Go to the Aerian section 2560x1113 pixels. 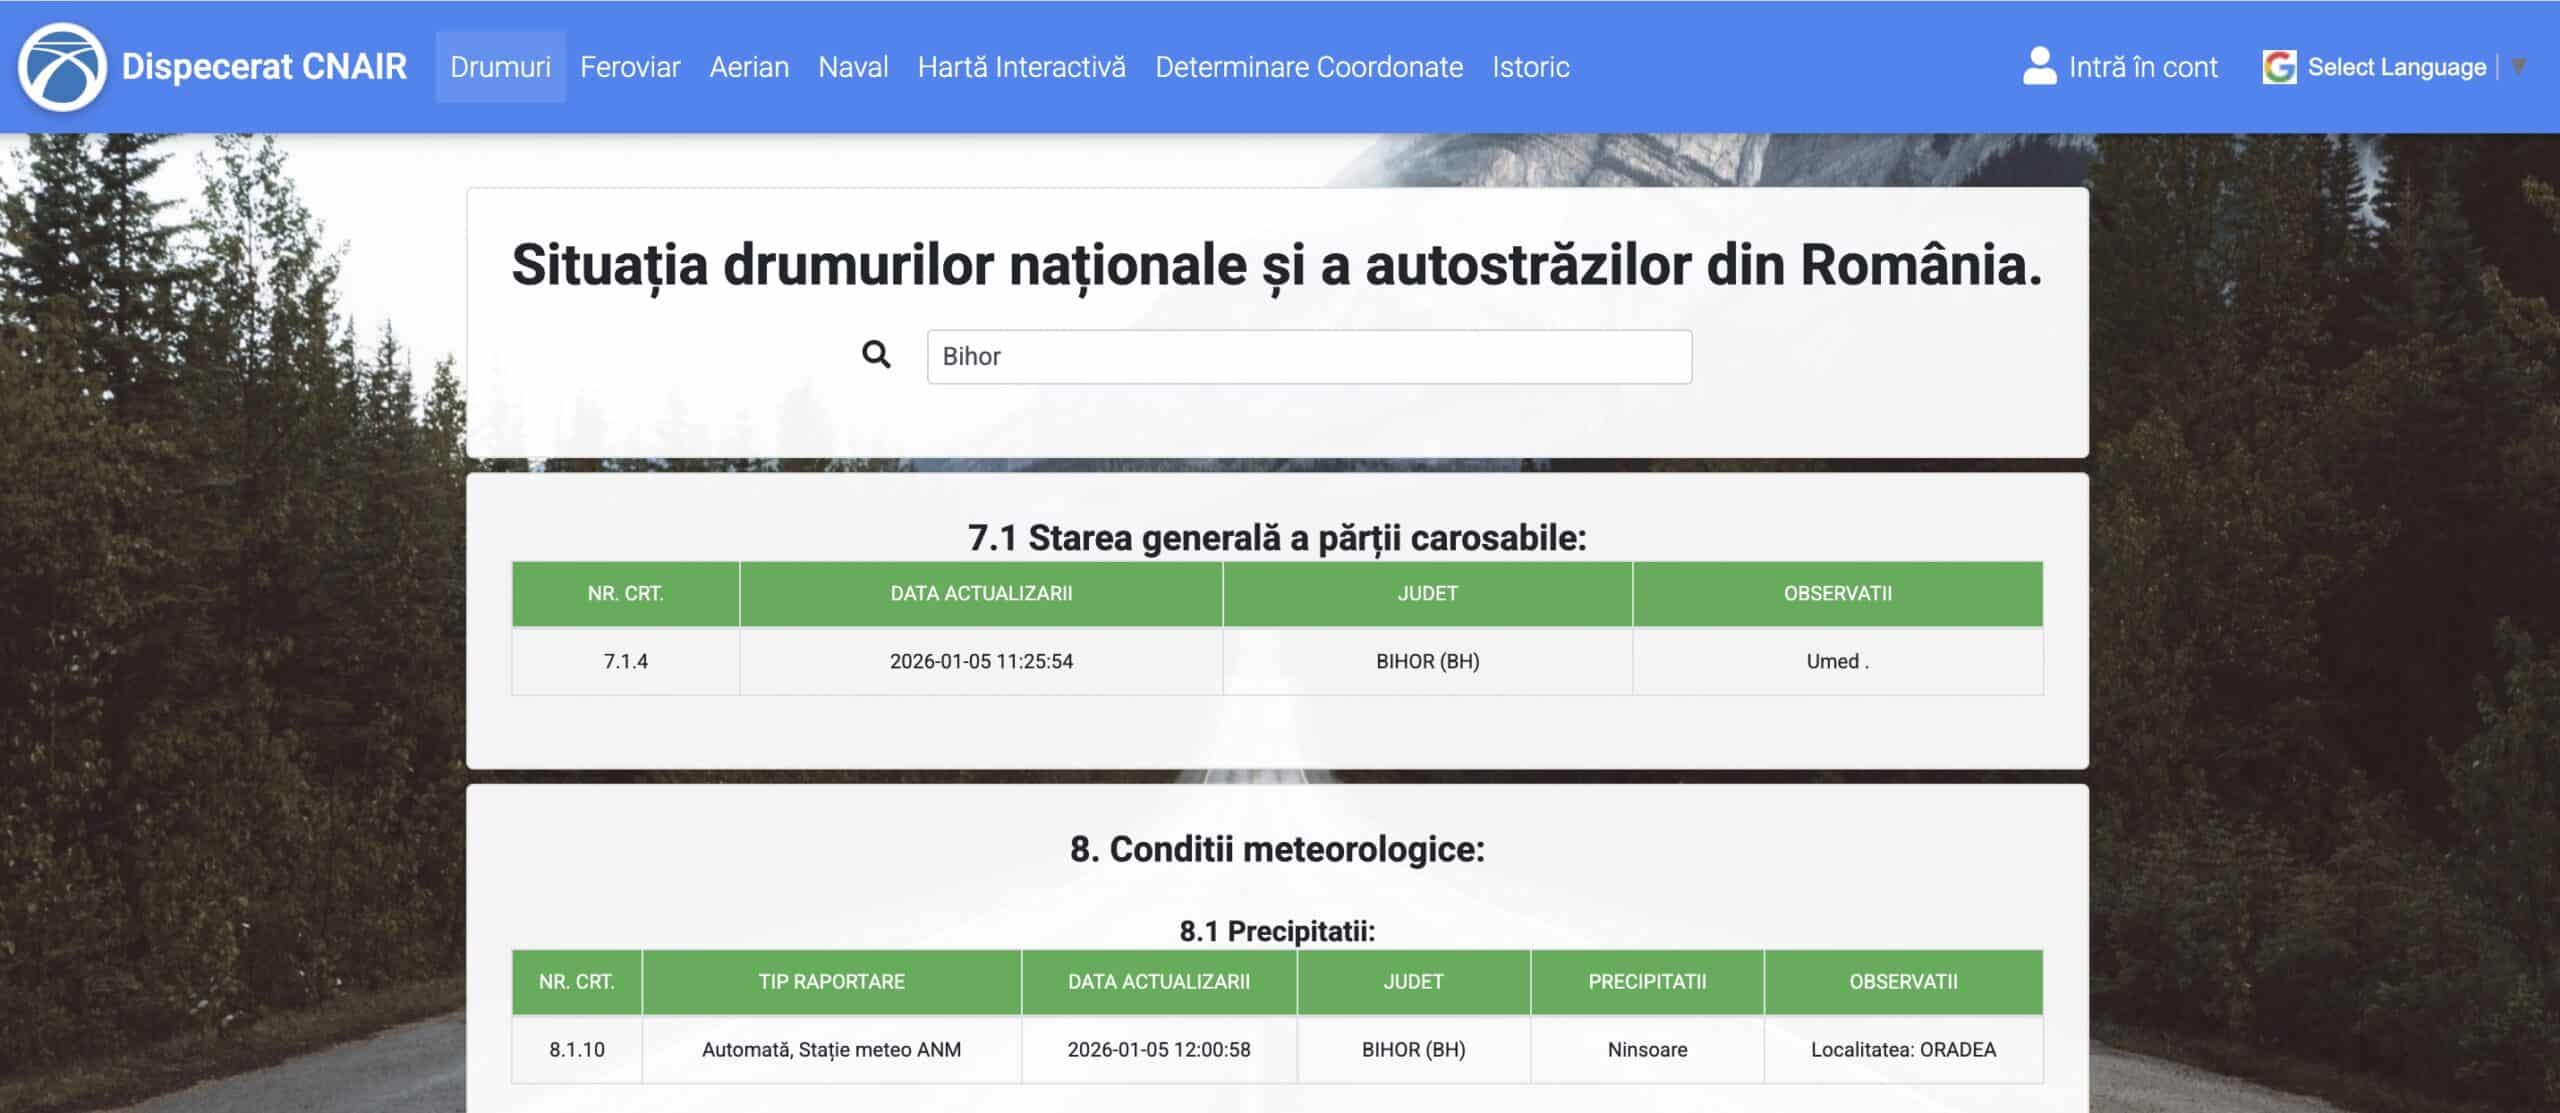coord(749,67)
